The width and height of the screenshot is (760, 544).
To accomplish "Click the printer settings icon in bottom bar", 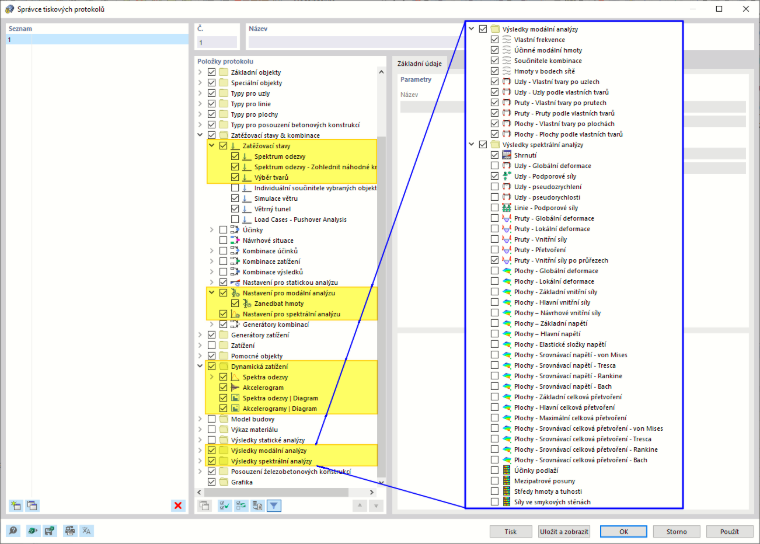I will click(70, 530).
